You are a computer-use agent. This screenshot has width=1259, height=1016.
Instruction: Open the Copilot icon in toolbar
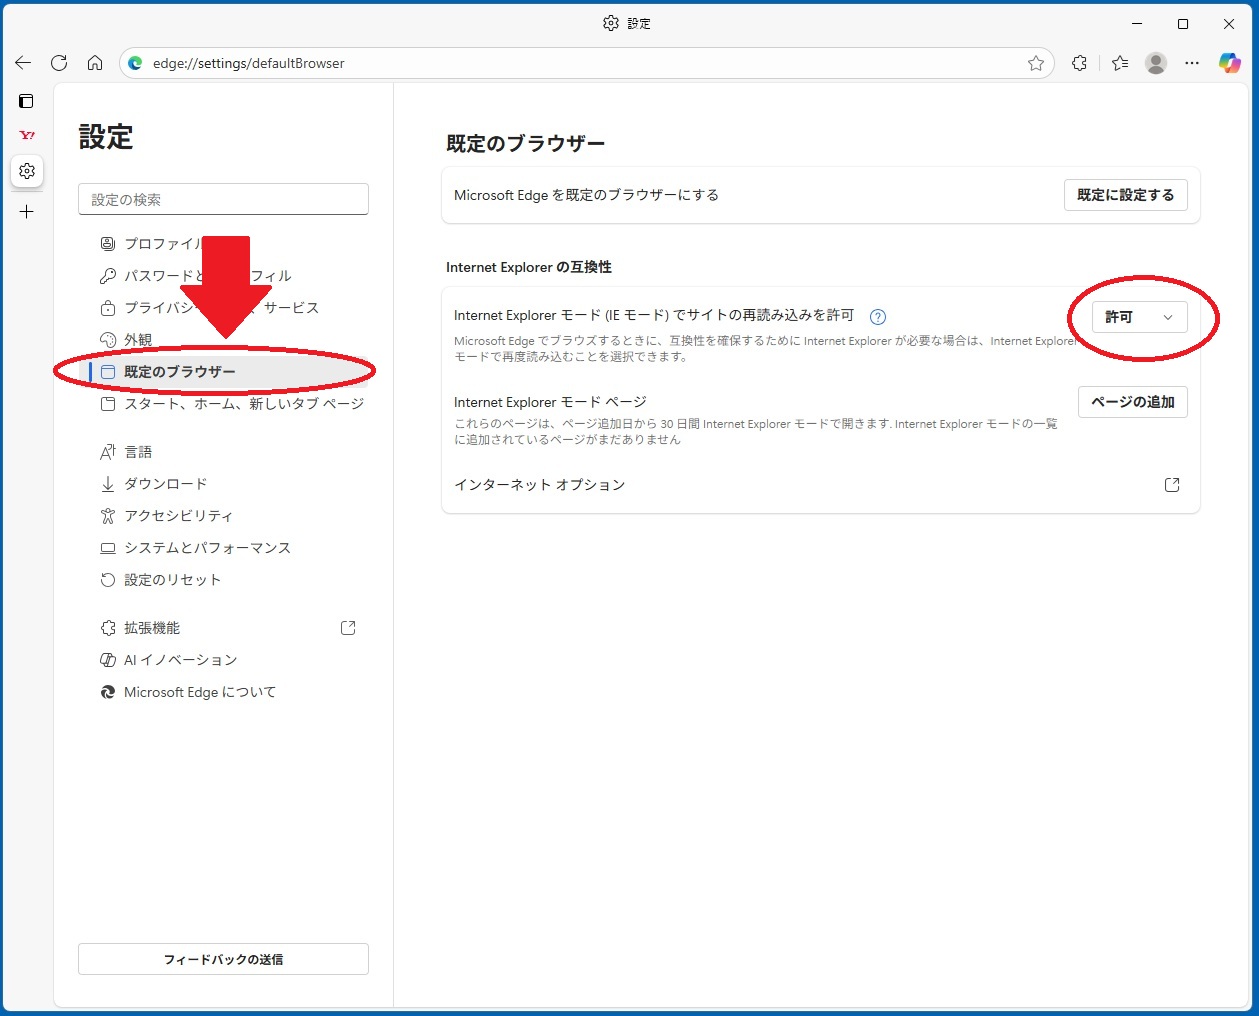pos(1229,63)
